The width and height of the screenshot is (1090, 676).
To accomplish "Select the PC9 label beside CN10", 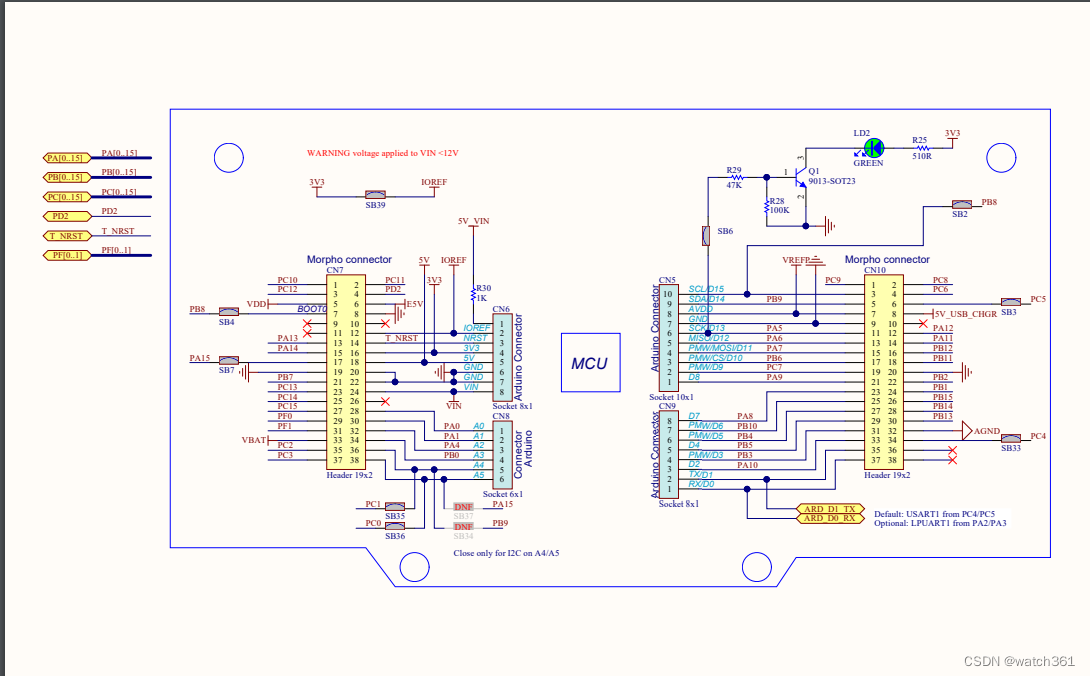I will [x=833, y=280].
